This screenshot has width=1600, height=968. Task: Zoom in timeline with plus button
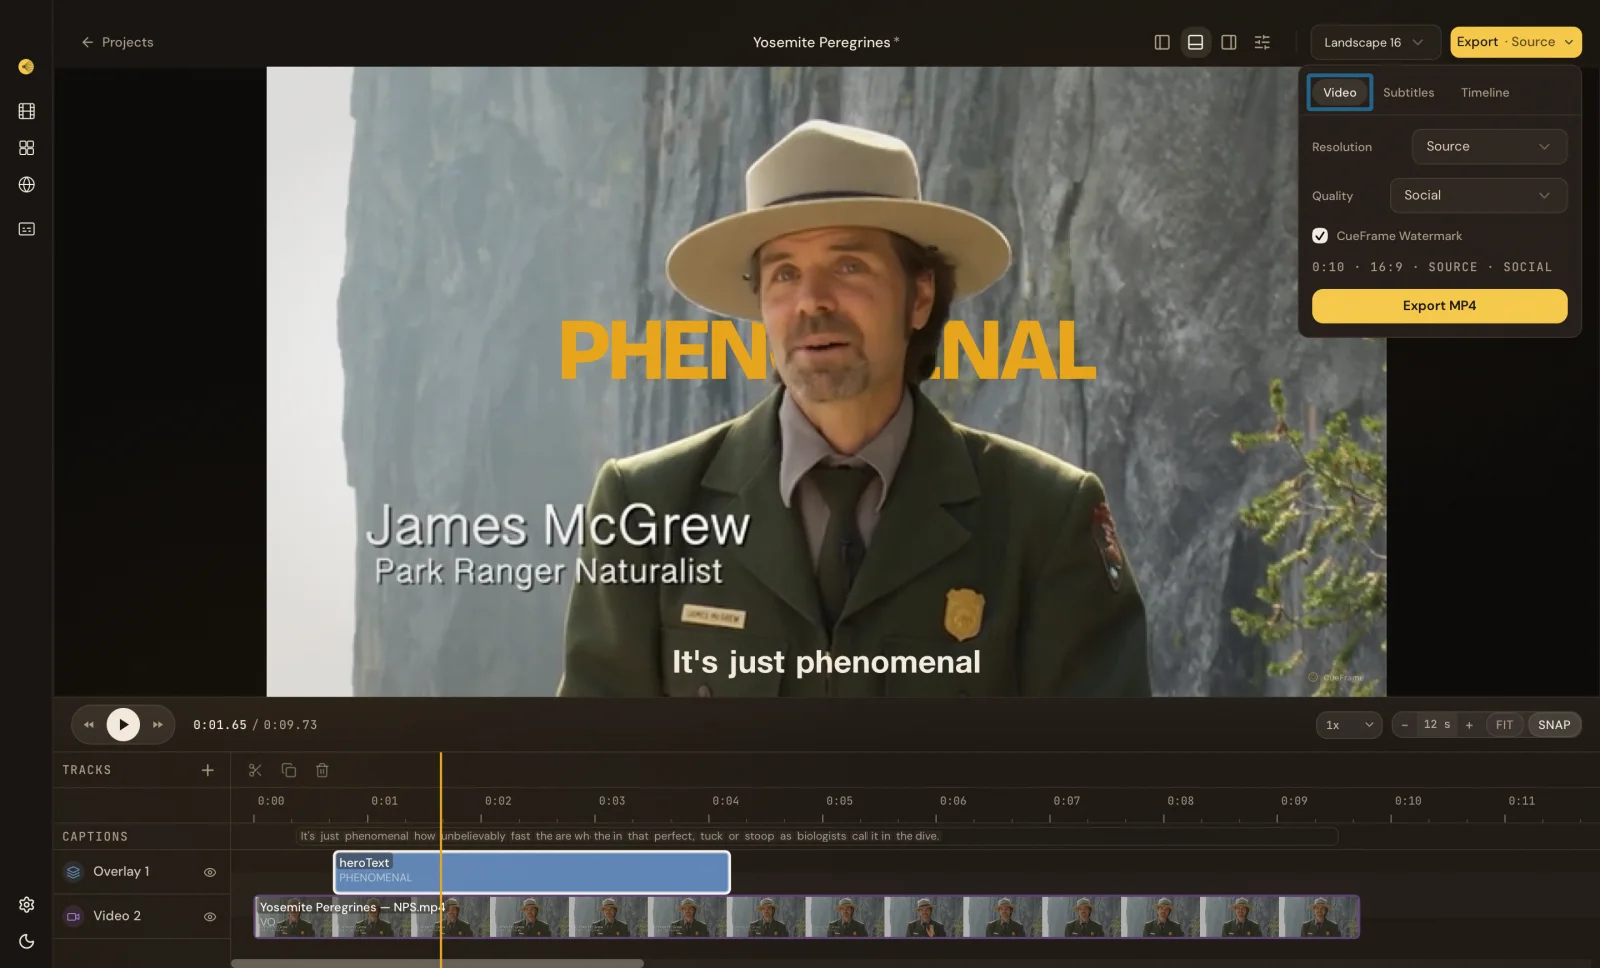point(1469,725)
